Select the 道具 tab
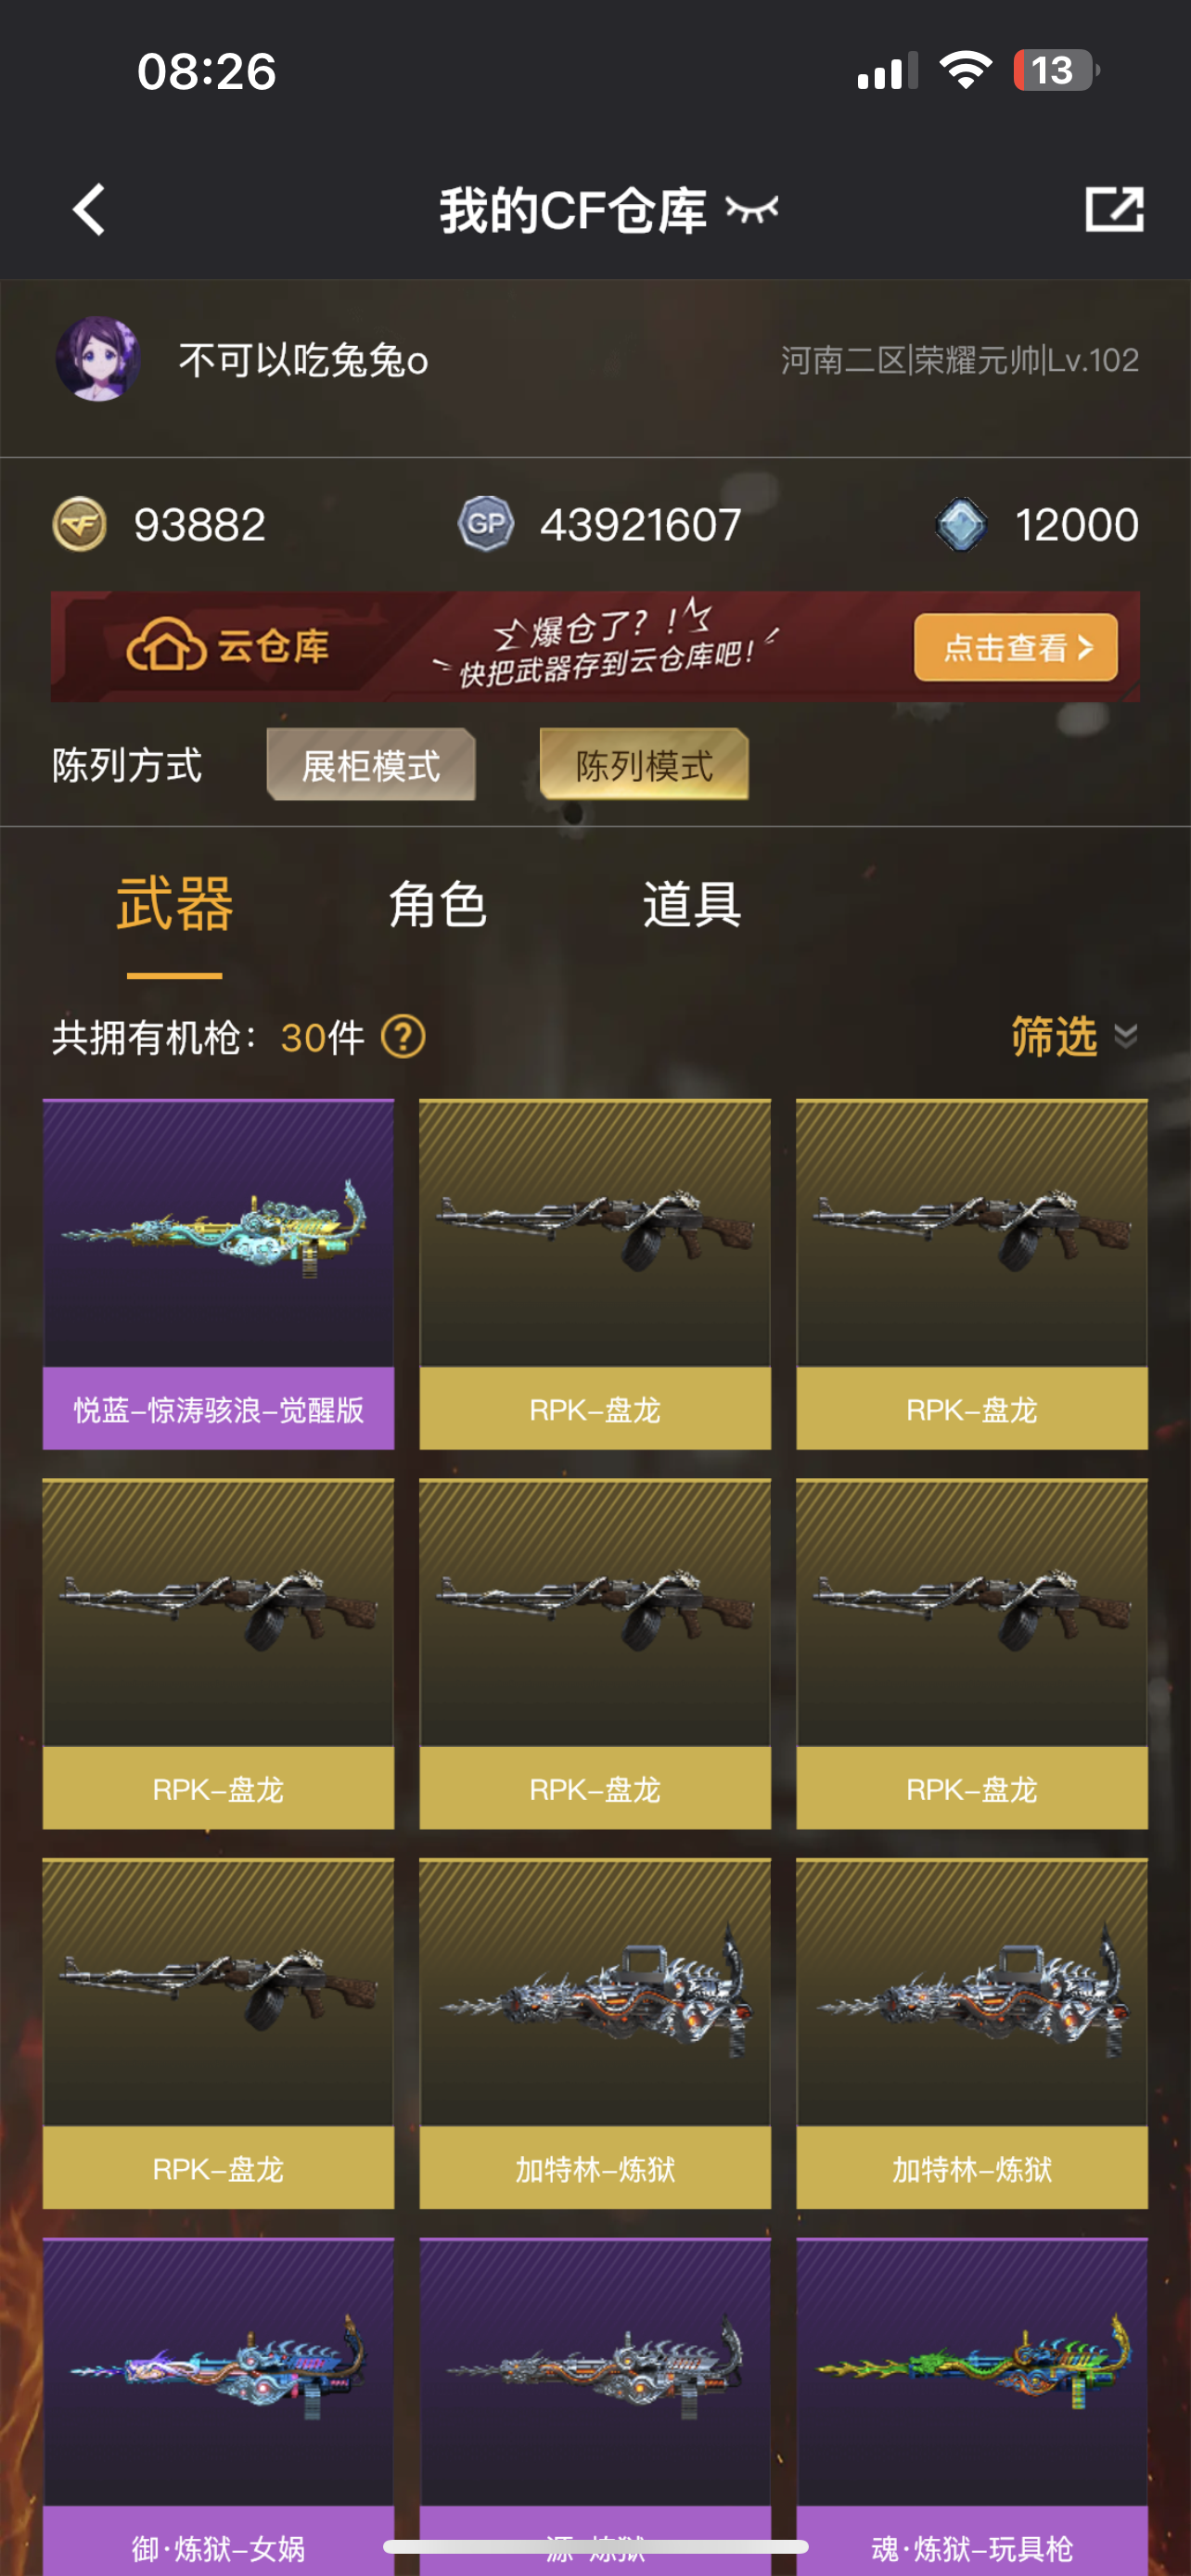This screenshot has width=1191, height=2576. coord(692,905)
